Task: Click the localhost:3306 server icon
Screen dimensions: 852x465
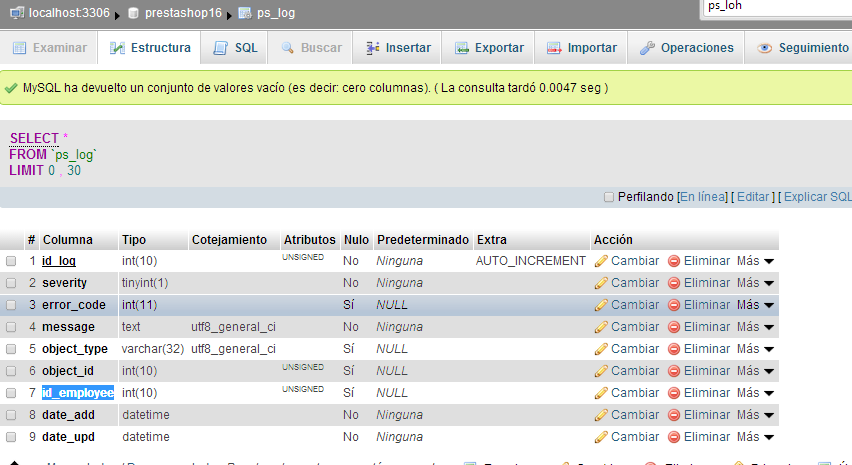Action: (16, 13)
